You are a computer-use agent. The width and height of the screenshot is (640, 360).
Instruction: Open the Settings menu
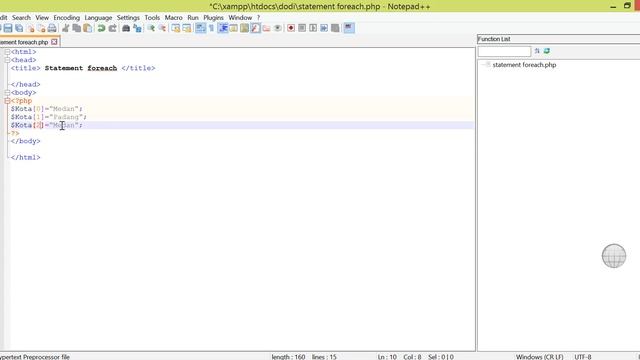pyautogui.click(x=128, y=18)
